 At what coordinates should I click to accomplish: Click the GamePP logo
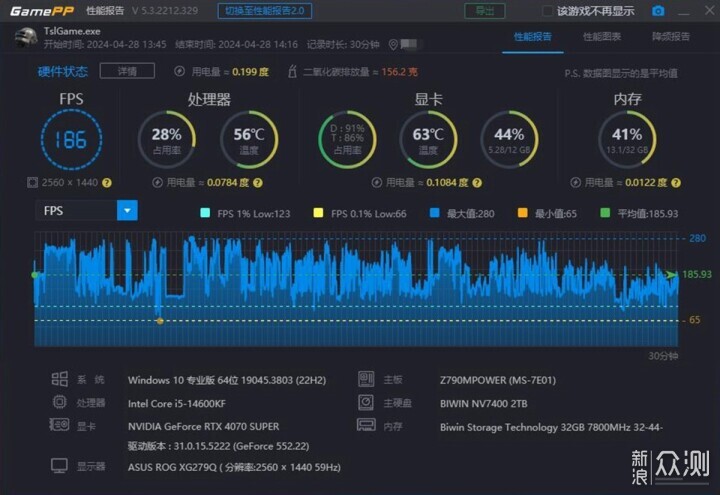coord(42,11)
